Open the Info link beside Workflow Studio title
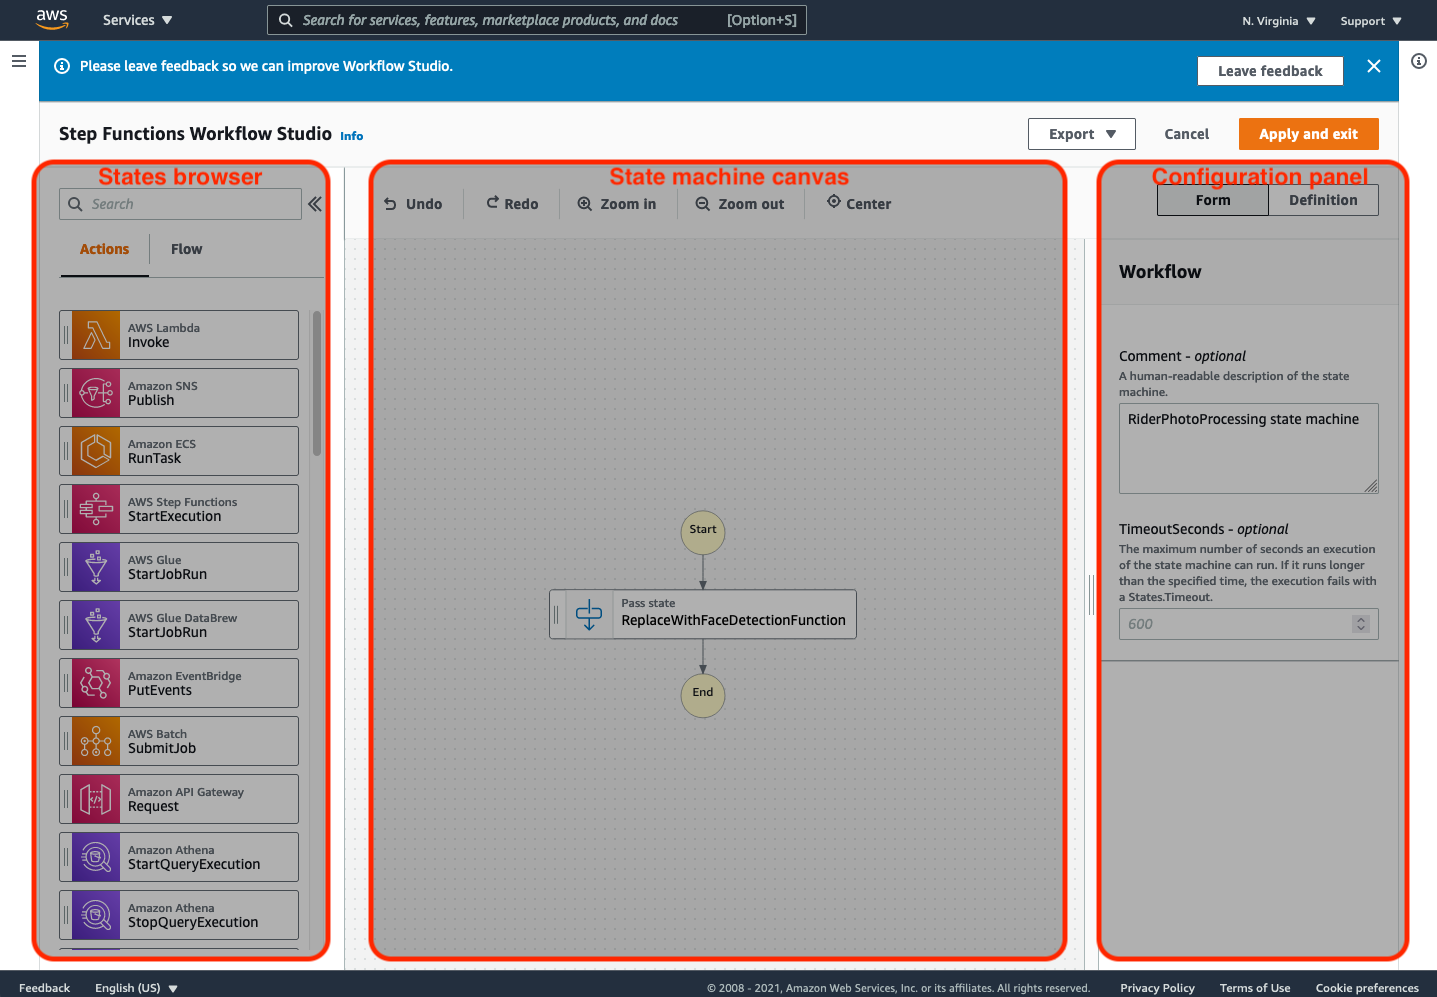 coord(352,136)
